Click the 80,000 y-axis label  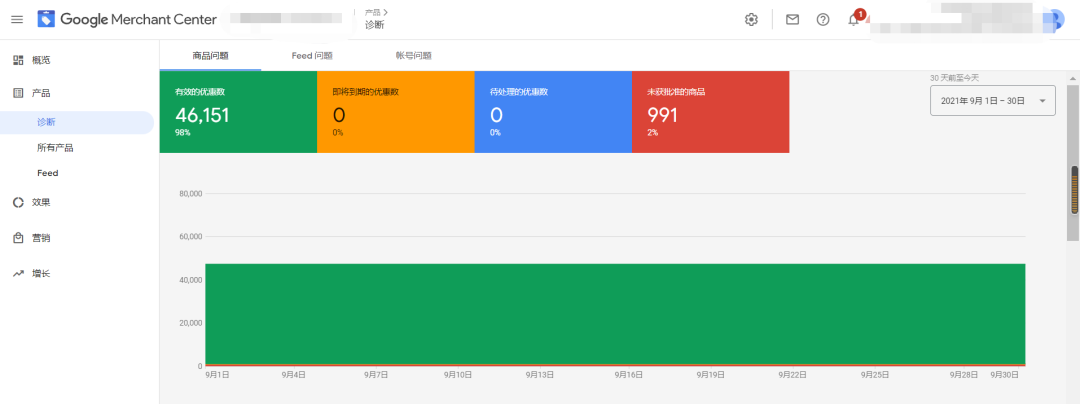click(x=189, y=194)
